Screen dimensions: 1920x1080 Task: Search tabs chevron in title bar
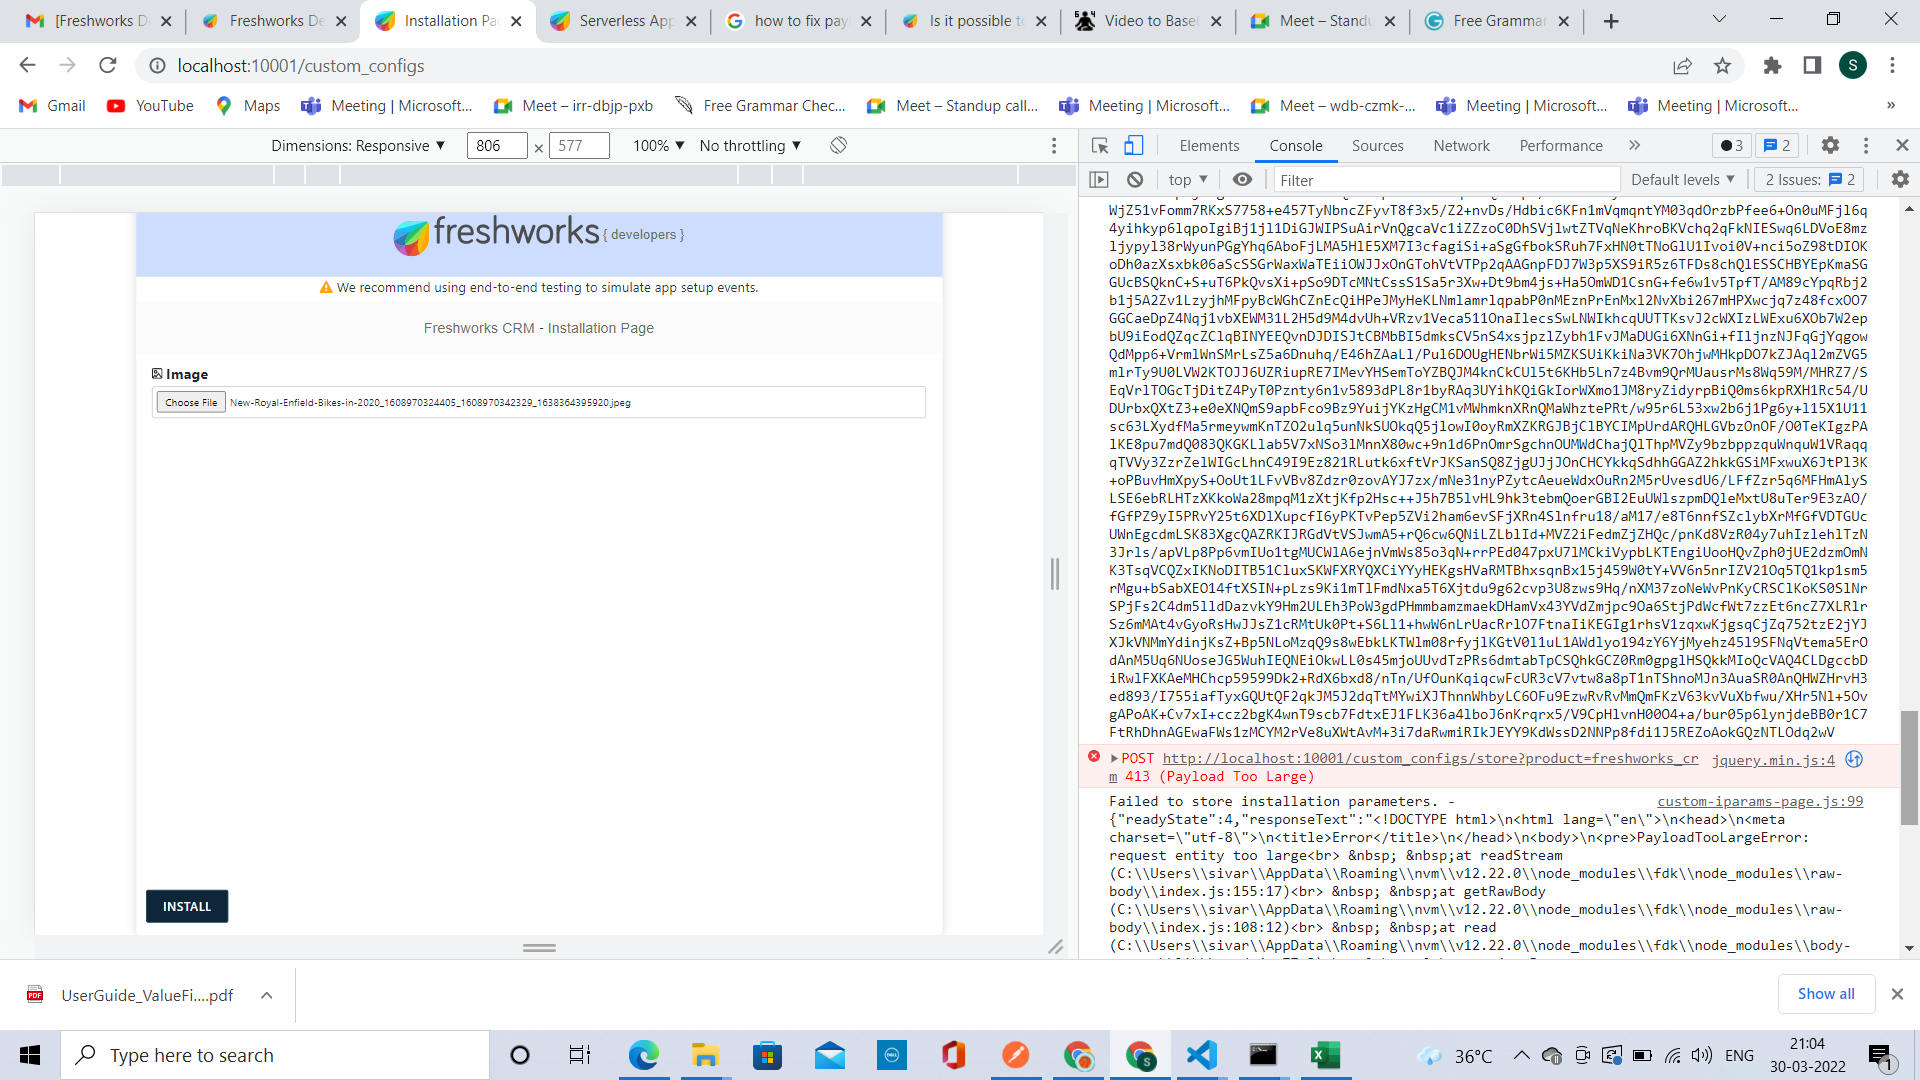point(1719,19)
